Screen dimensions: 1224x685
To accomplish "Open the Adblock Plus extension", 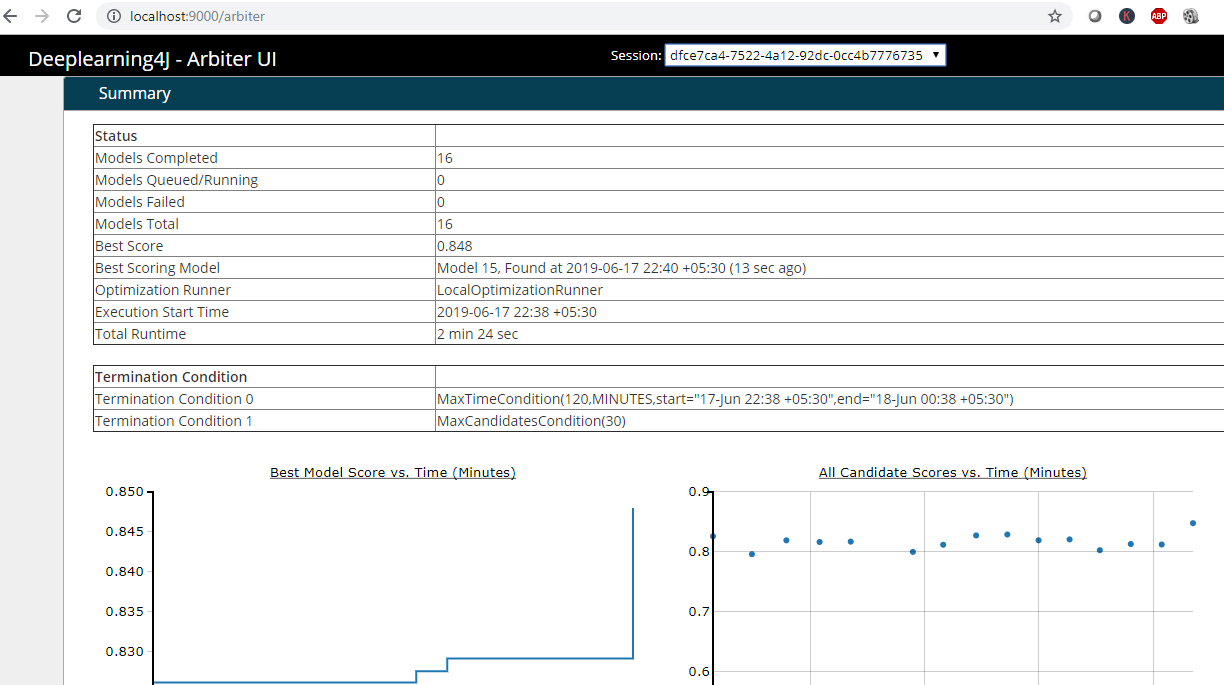I will (1158, 16).
